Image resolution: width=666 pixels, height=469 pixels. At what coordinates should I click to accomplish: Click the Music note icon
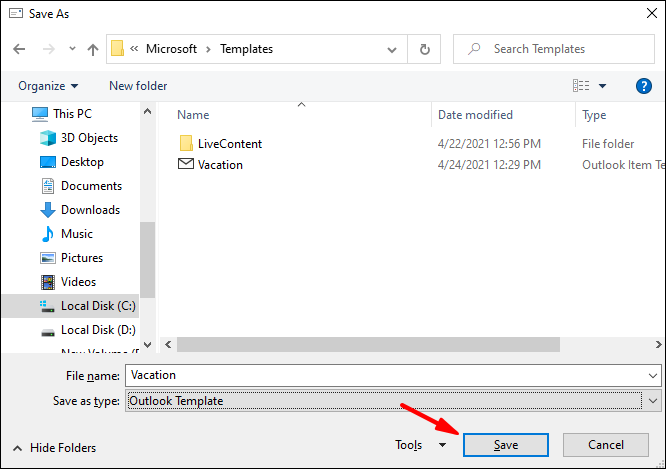(x=48, y=234)
